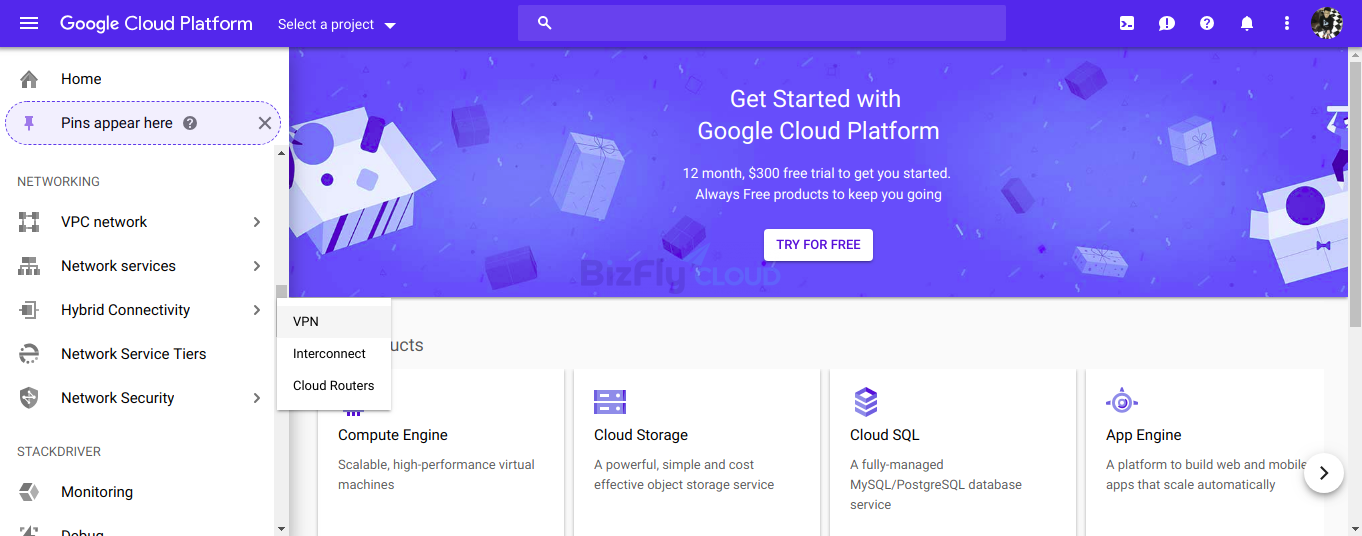Open the Compute Engine card
Viewport: 1362px width, 536px height.
(x=440, y=455)
